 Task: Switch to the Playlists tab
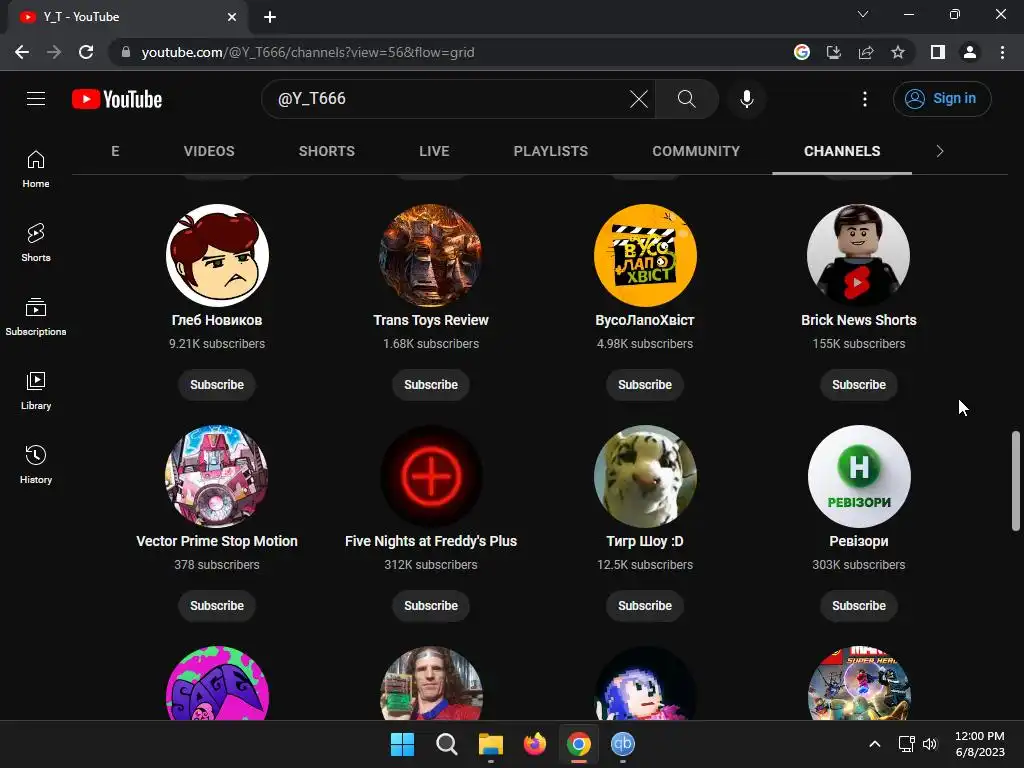(x=551, y=151)
